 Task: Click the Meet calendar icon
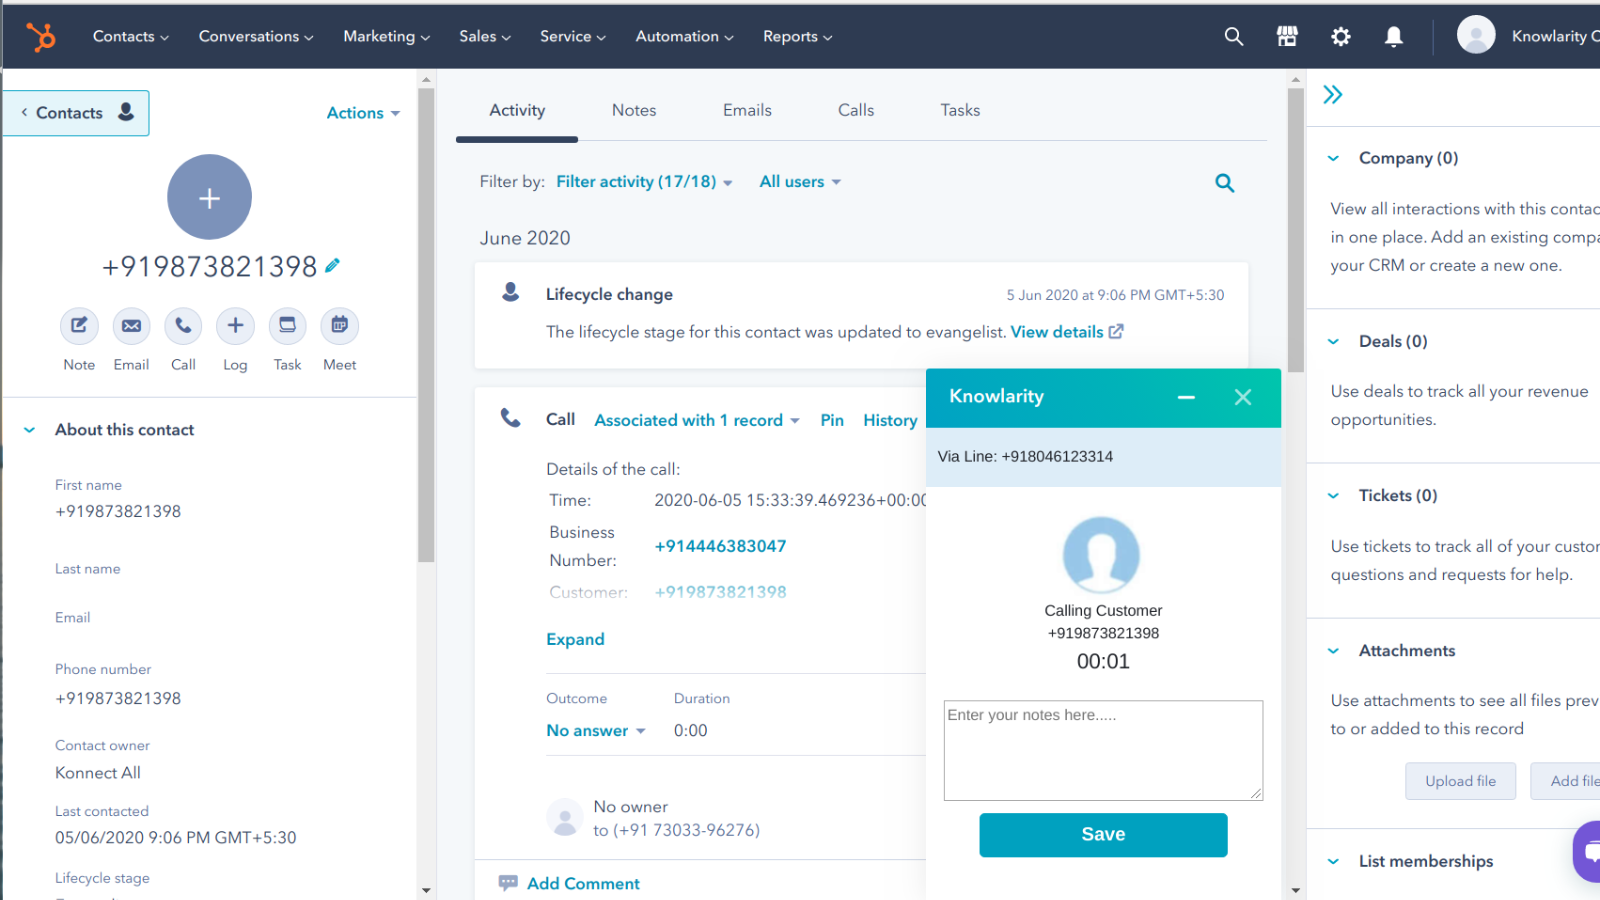coord(339,326)
